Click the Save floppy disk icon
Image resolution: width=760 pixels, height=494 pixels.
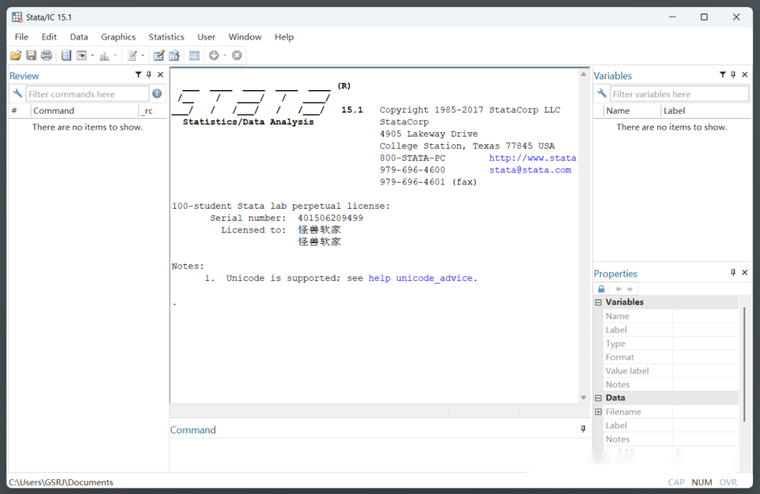[x=31, y=56]
